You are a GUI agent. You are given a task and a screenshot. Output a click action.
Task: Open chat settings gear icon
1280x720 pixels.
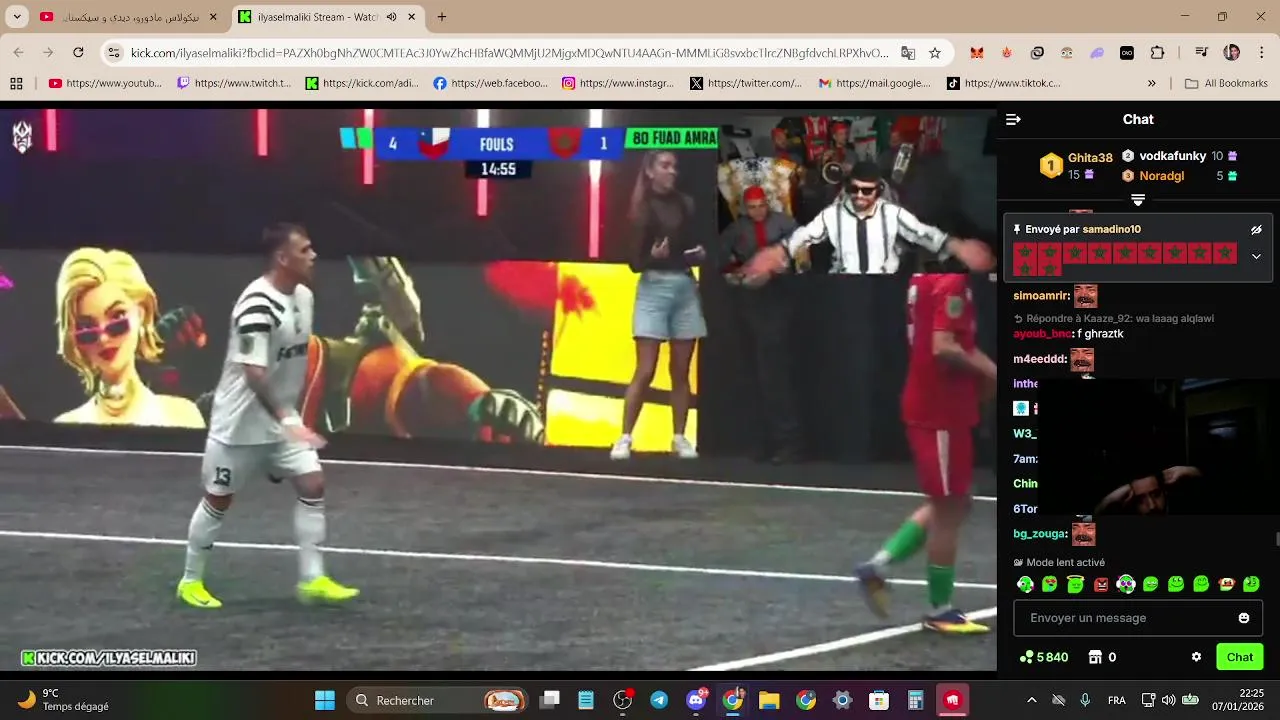click(x=1196, y=657)
